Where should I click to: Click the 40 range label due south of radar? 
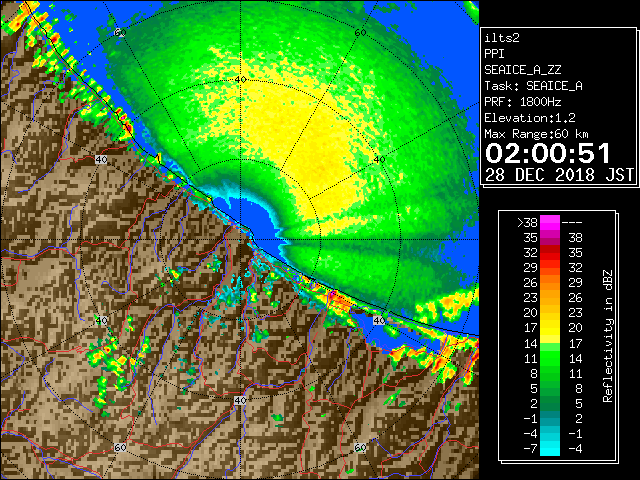pyautogui.click(x=240, y=400)
